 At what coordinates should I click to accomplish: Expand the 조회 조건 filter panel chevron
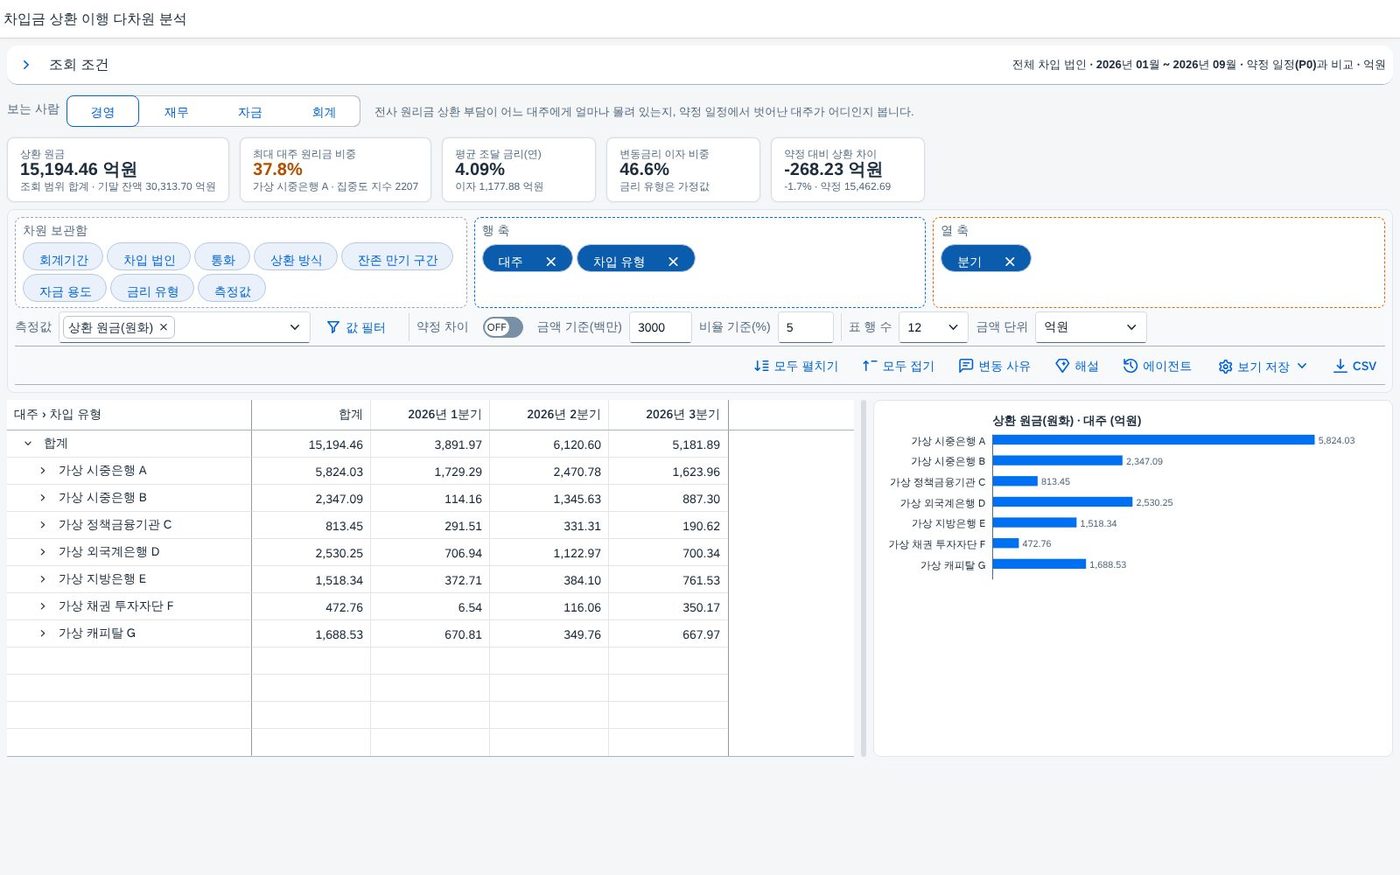point(26,65)
